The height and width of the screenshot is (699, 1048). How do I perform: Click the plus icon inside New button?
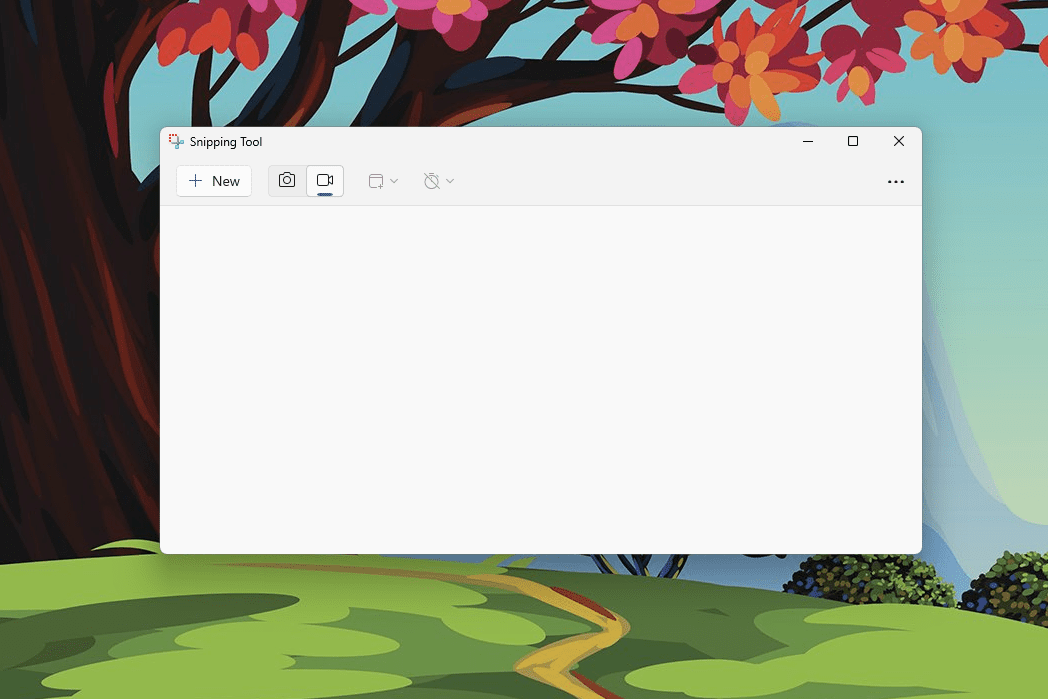point(196,181)
